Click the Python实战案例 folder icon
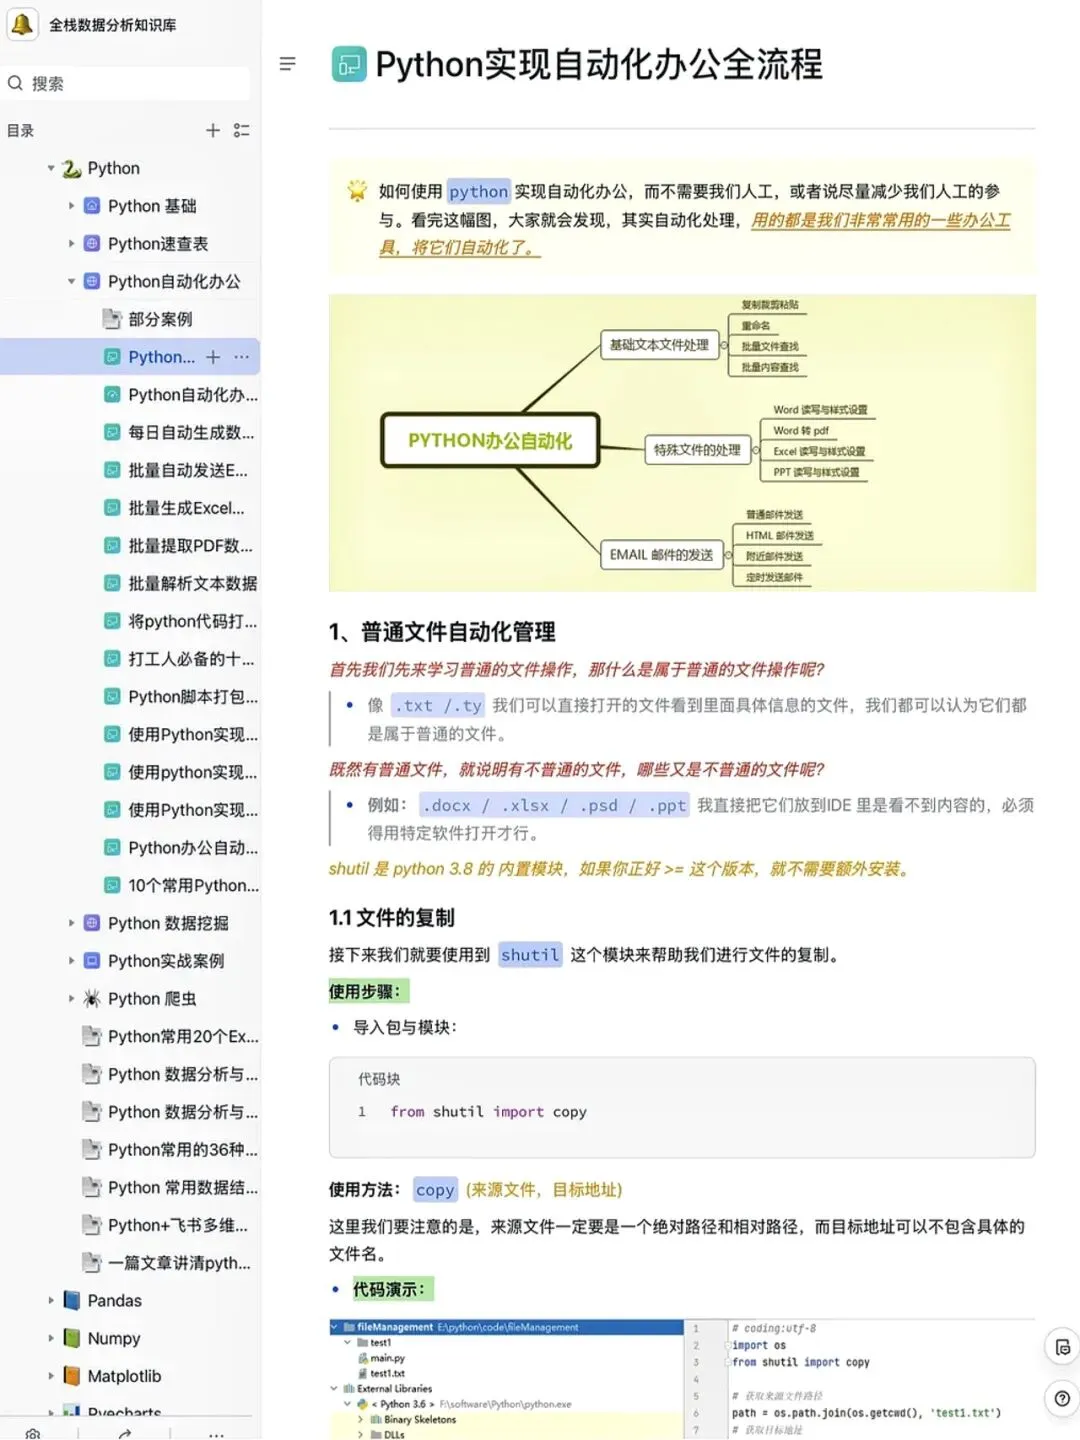1080x1440 pixels. (92, 961)
